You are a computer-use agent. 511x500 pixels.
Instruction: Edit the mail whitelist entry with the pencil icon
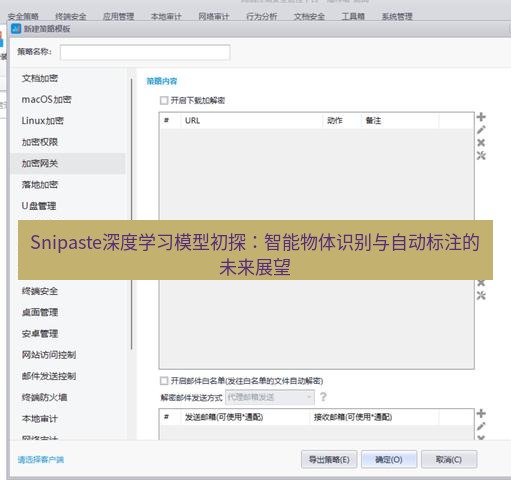[x=481, y=426]
